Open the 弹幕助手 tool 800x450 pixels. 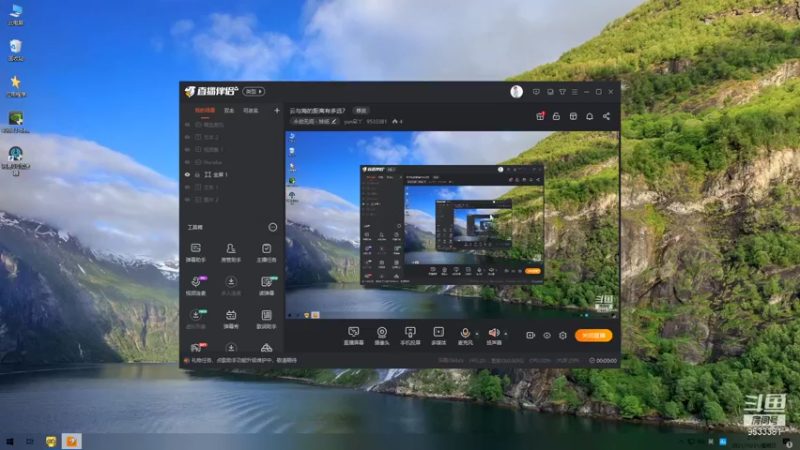click(195, 253)
